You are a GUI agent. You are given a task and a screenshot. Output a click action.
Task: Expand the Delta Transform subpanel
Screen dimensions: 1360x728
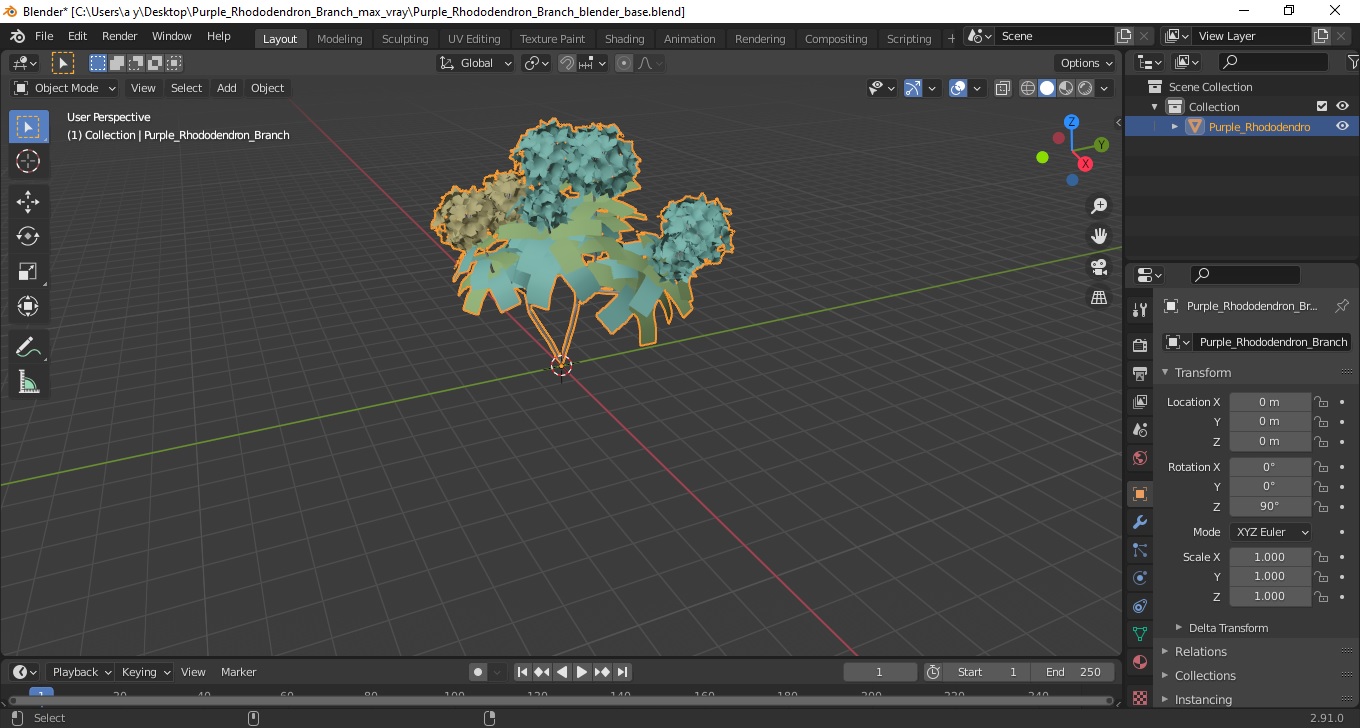1228,628
